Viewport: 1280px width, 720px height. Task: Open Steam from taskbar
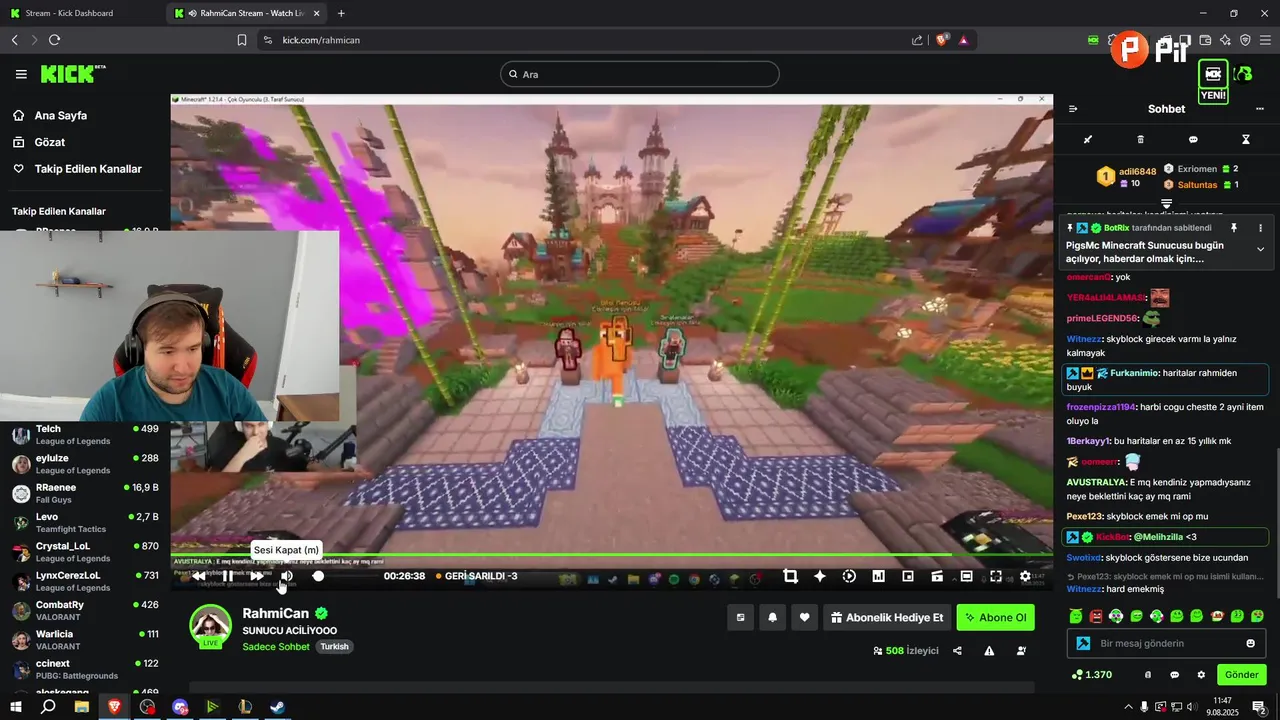(x=277, y=707)
